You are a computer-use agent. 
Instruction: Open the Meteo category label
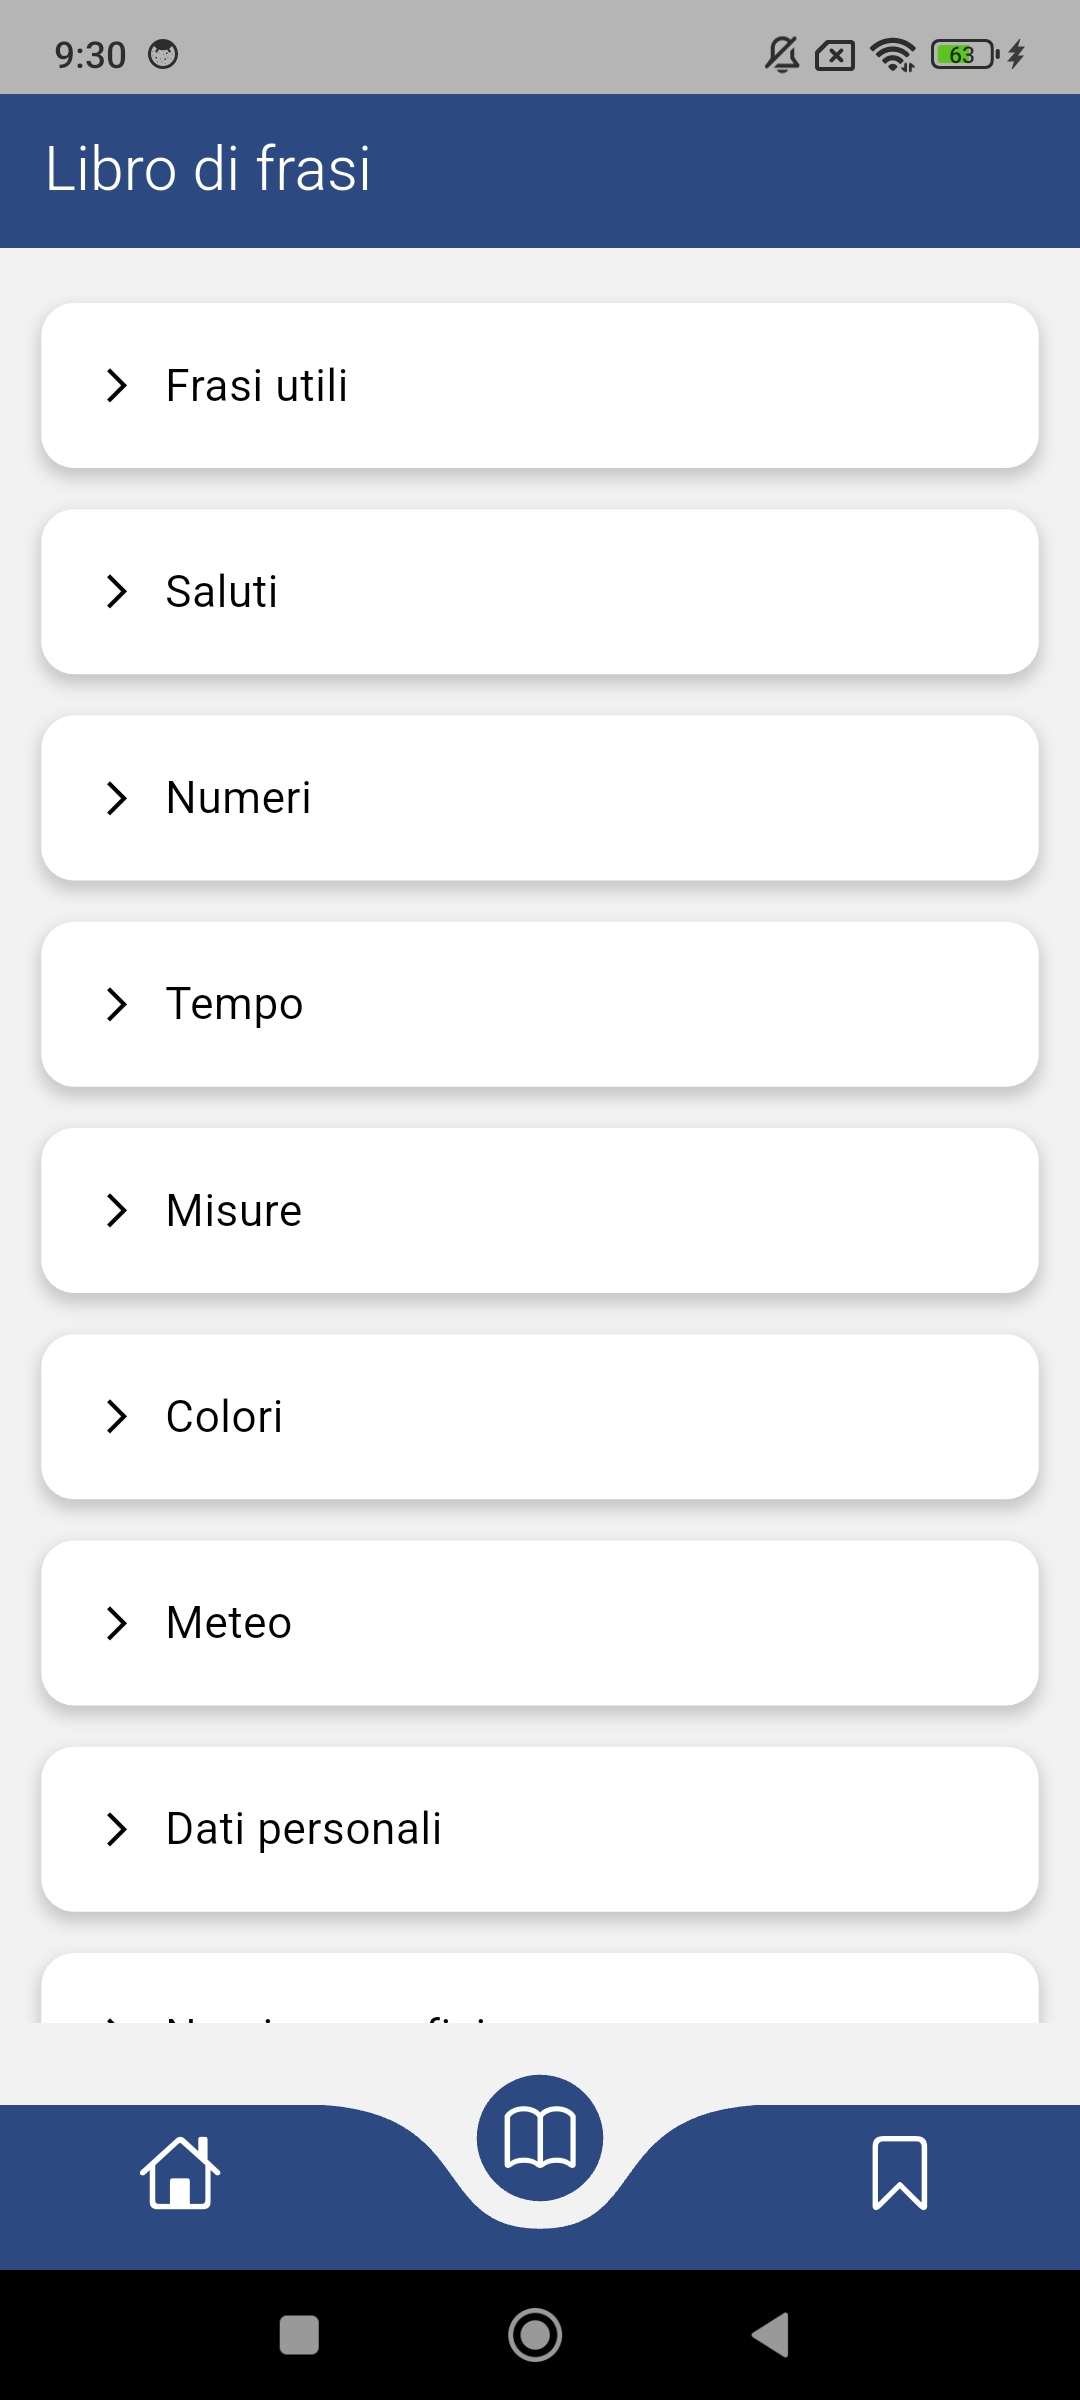pyautogui.click(x=229, y=1623)
